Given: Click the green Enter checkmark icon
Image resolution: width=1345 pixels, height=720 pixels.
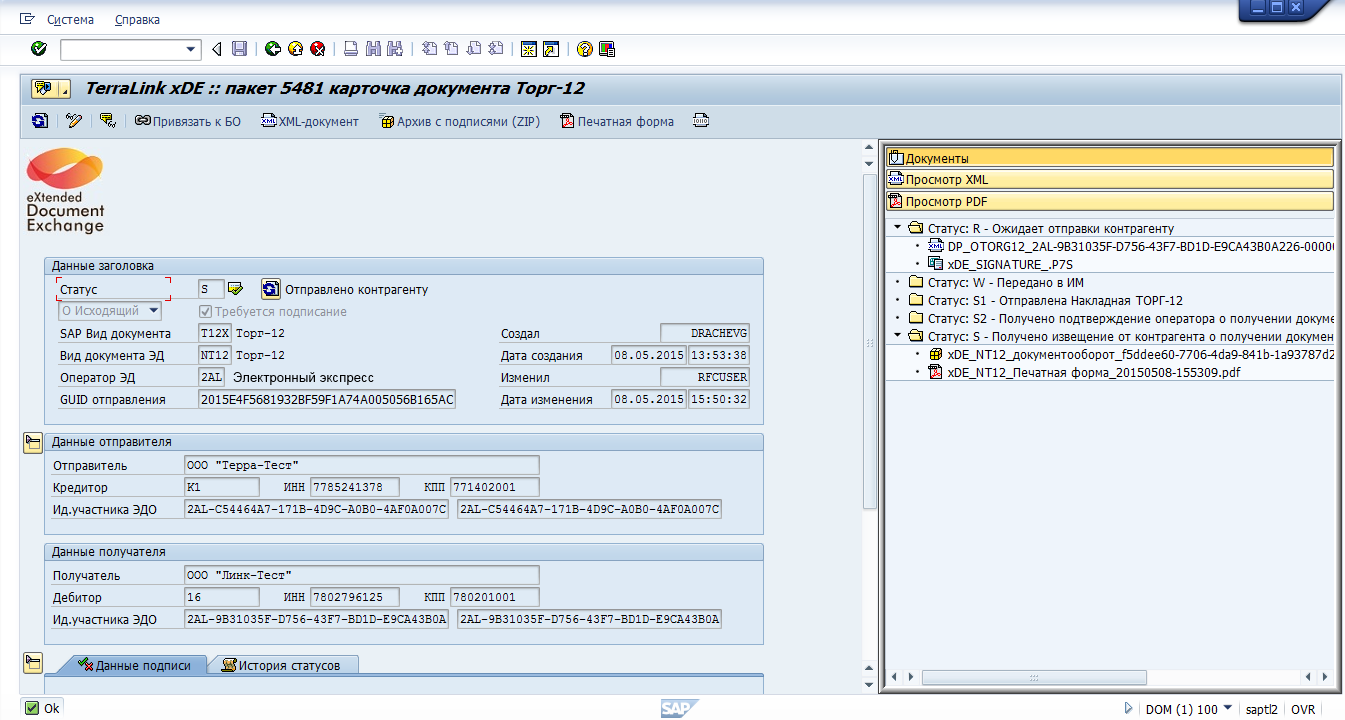Looking at the screenshot, I should (39, 49).
